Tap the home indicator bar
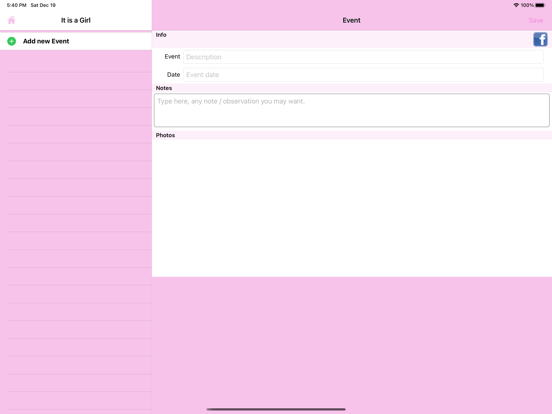Screen dimensions: 552x414 [x=276, y=409]
